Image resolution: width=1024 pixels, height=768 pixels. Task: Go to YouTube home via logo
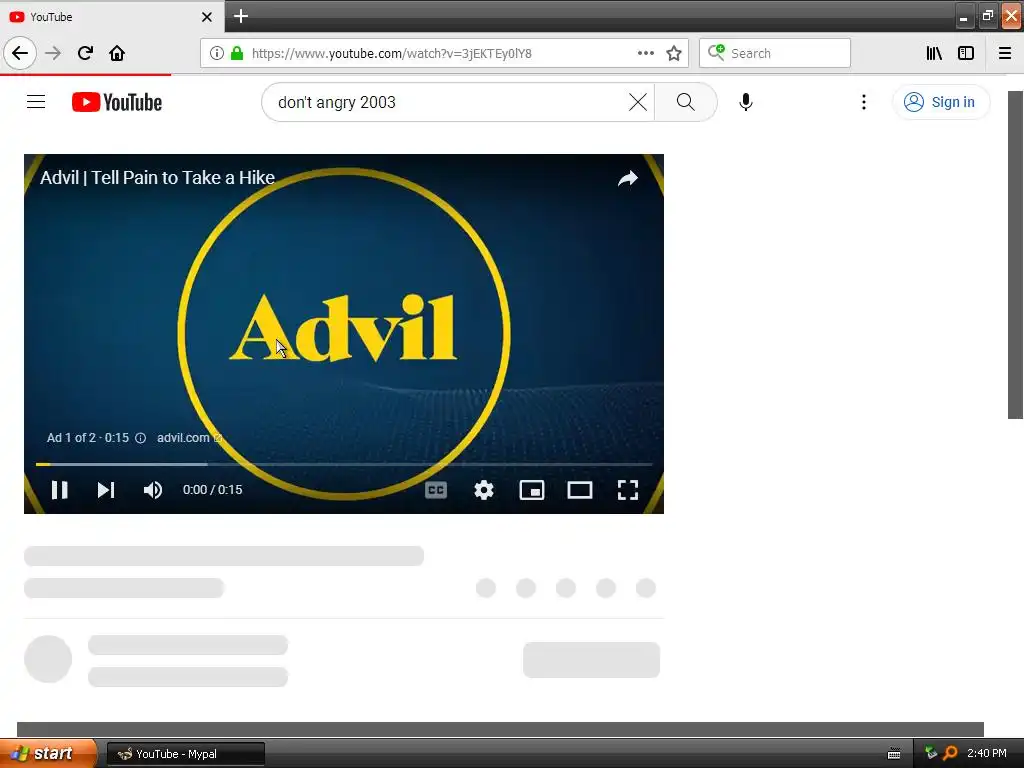coord(117,102)
